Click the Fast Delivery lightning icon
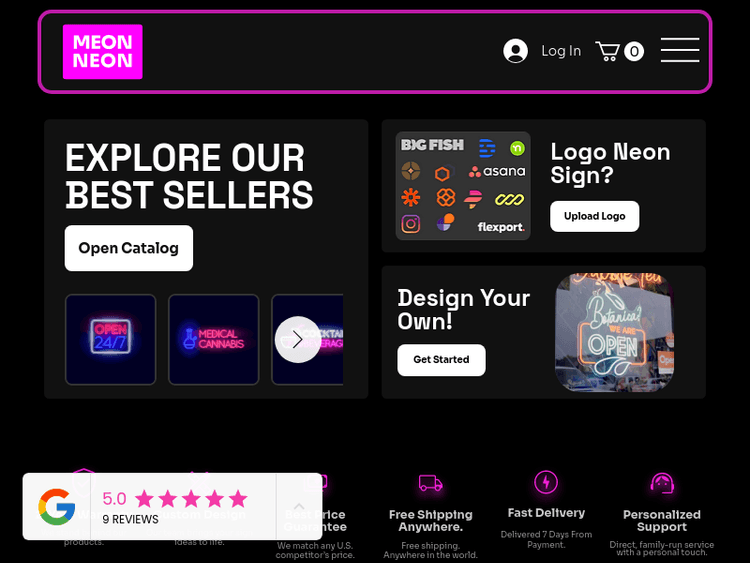 [x=546, y=482]
